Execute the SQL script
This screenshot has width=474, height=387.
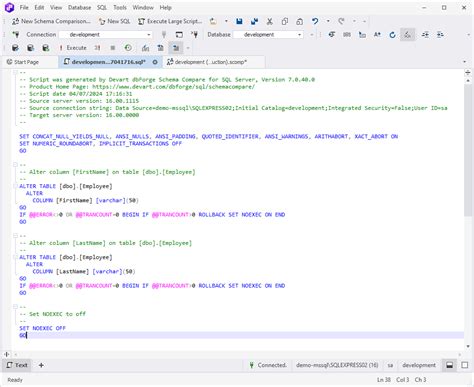pos(73,48)
